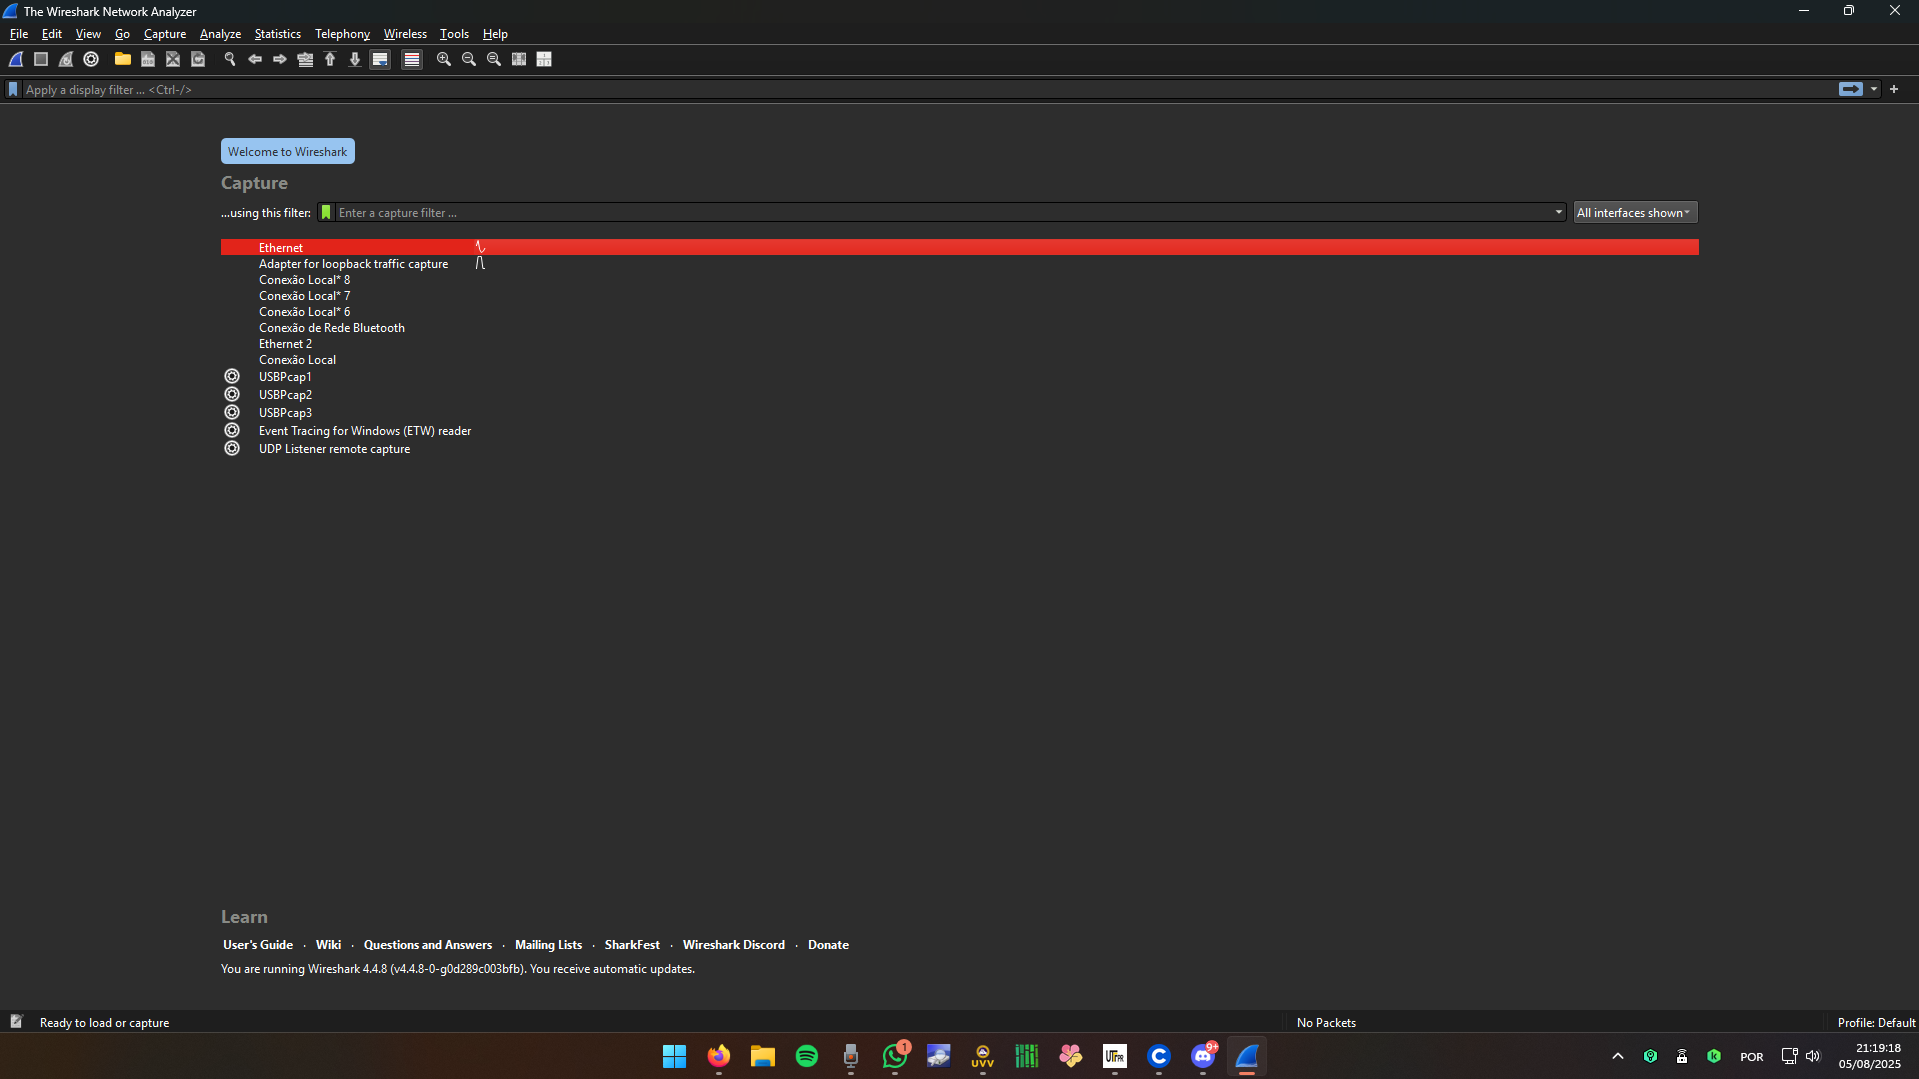The image size is (1919, 1079).
Task: Expand display filter history dropdown
Action: pos(1874,89)
